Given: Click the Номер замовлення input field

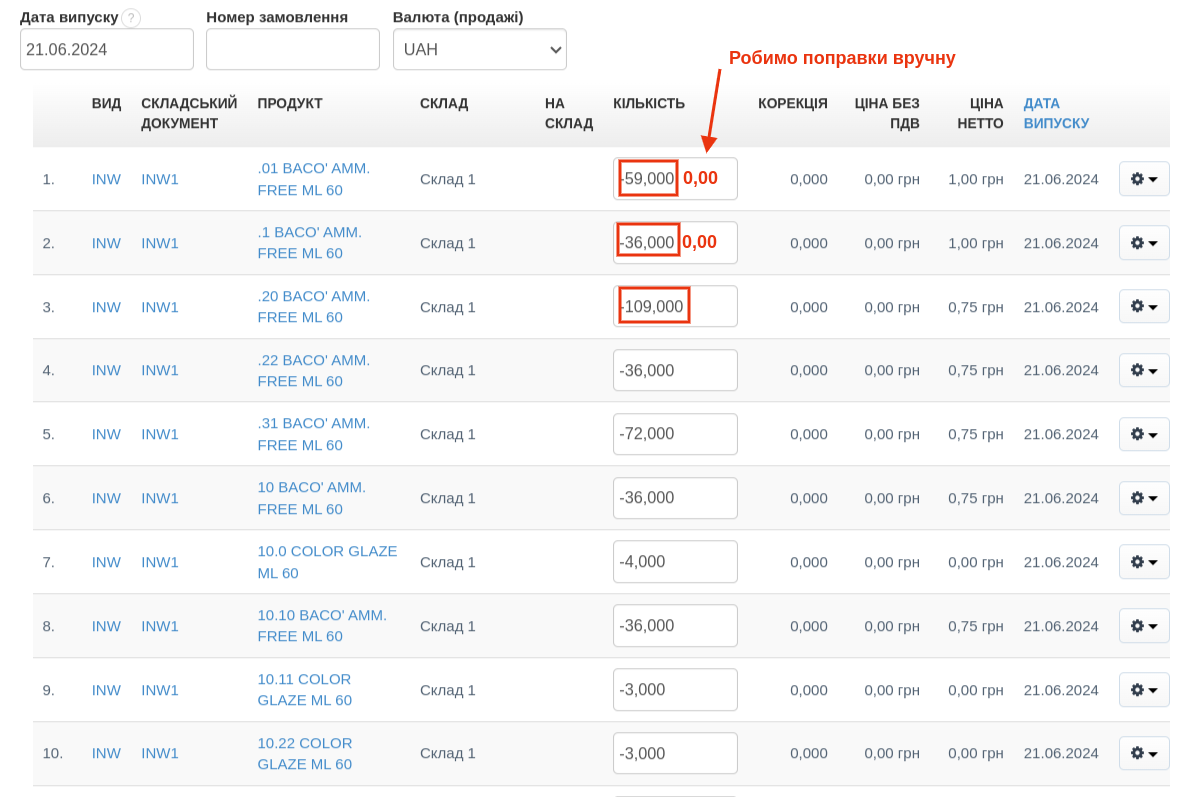Looking at the screenshot, I should pos(292,49).
